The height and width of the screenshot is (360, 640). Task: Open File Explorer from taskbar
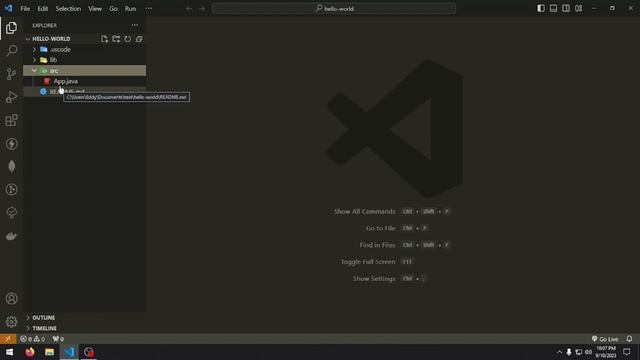[x=49, y=352]
